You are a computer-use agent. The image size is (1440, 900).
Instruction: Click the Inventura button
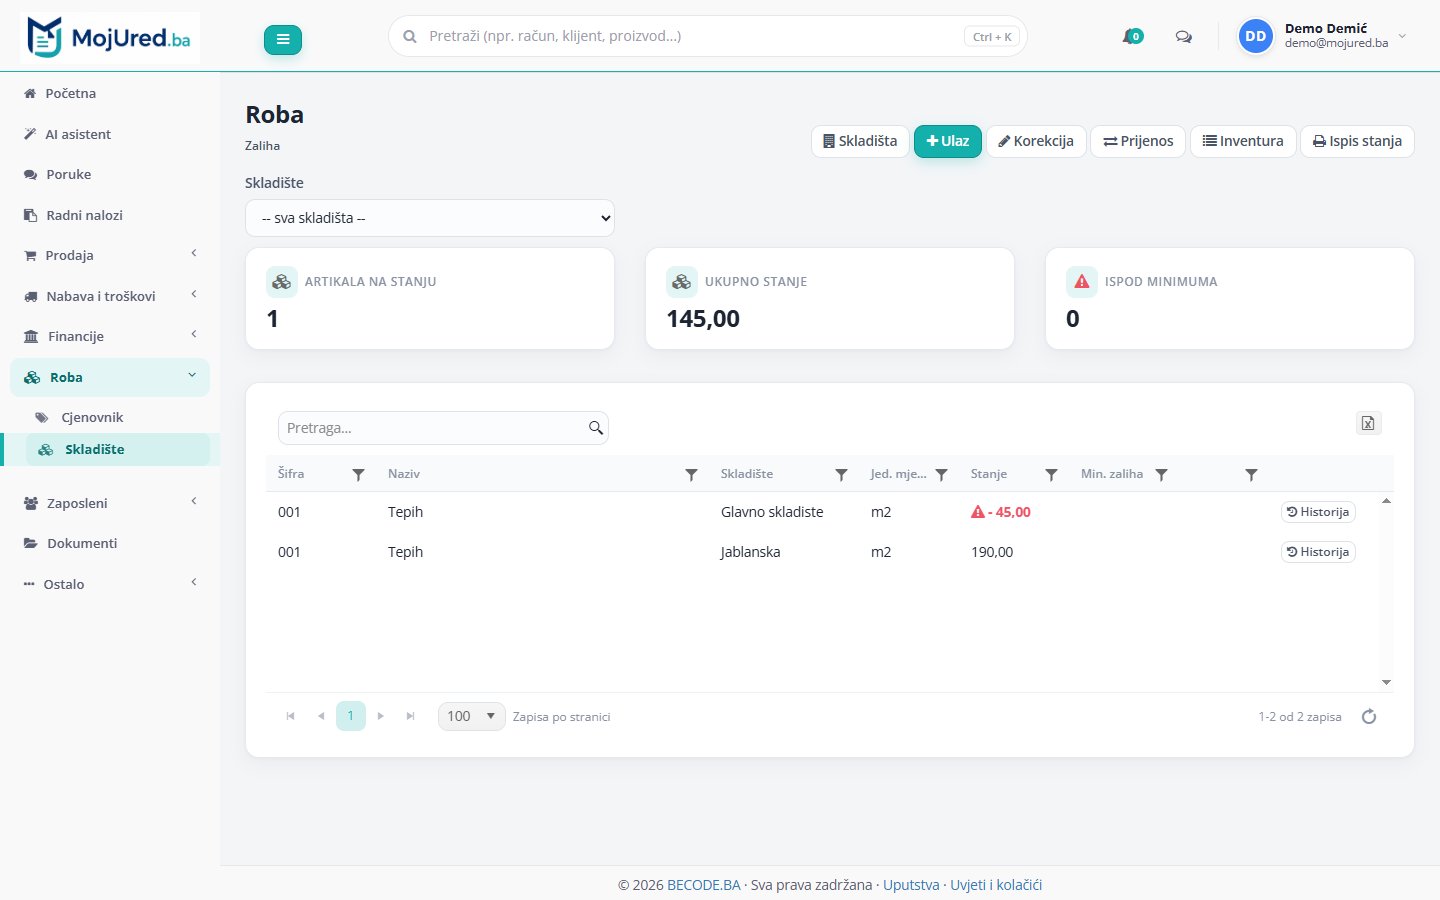[1243, 141]
